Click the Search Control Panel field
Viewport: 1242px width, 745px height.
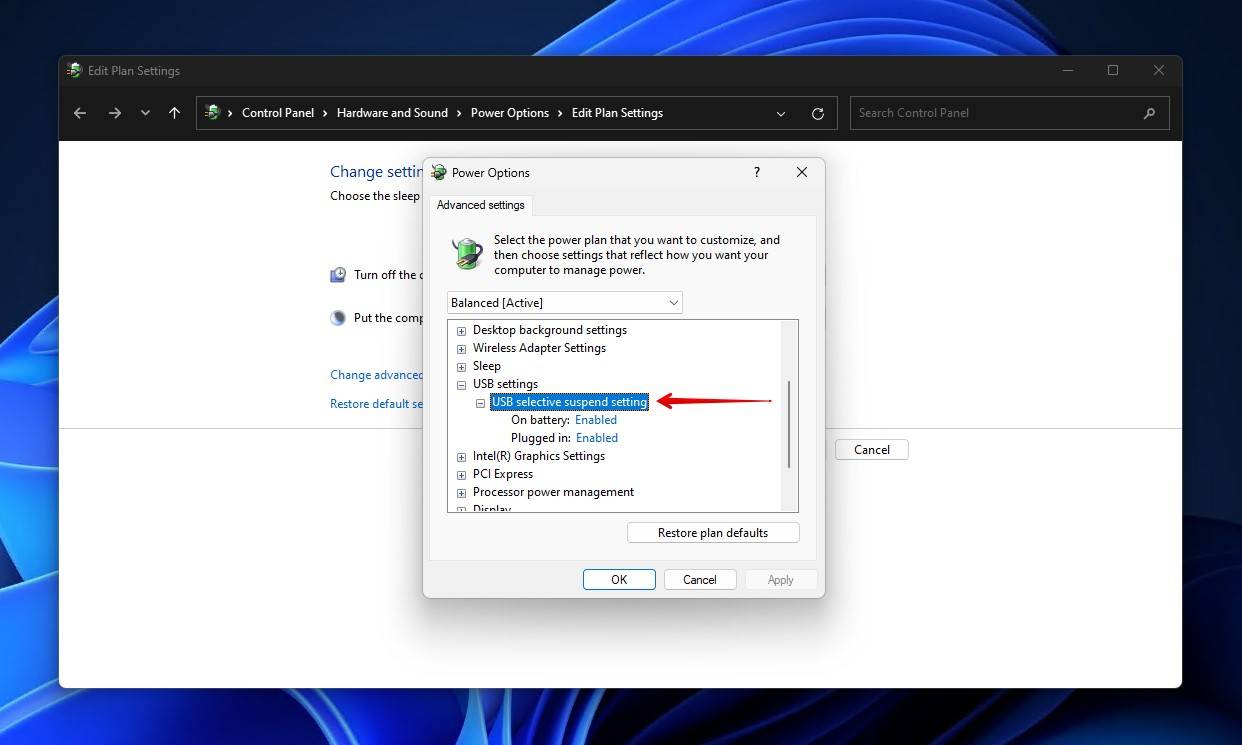click(1009, 113)
